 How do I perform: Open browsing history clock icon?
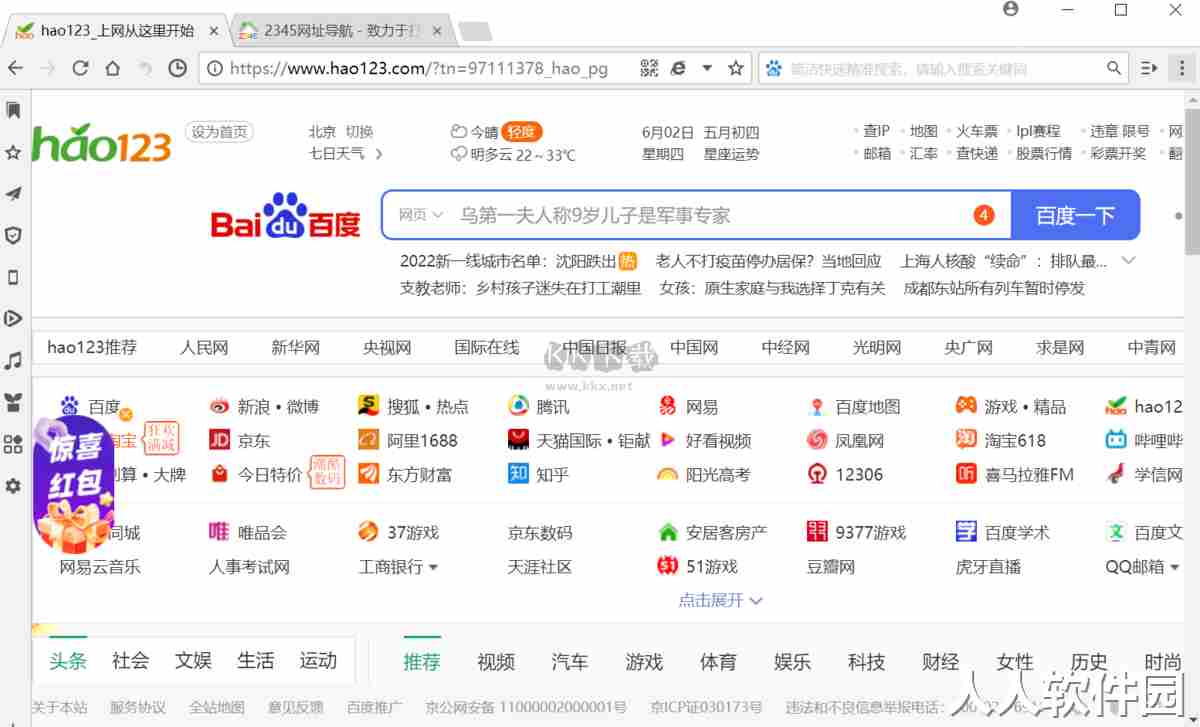point(177,68)
